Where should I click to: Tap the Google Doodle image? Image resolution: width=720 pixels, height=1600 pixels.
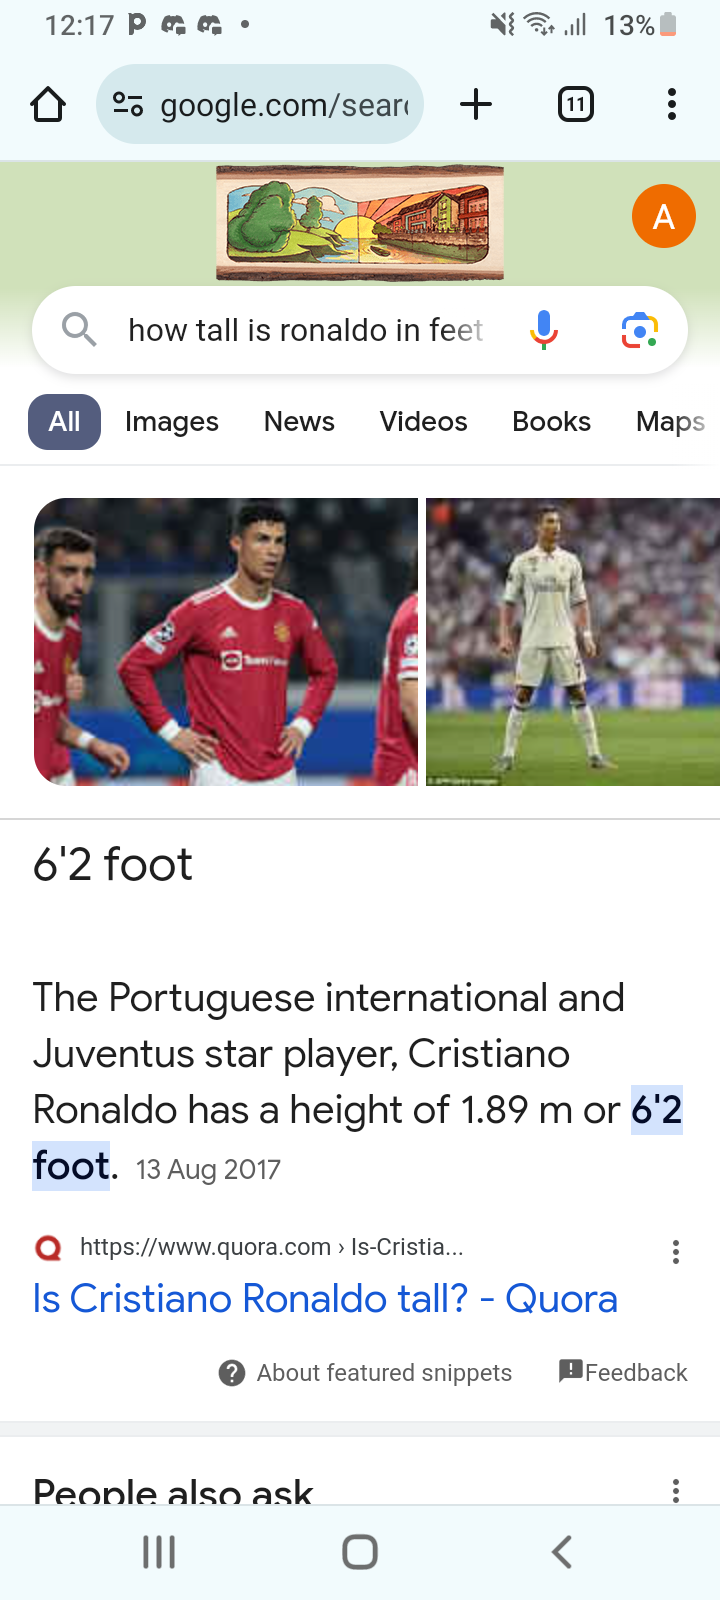(x=360, y=222)
